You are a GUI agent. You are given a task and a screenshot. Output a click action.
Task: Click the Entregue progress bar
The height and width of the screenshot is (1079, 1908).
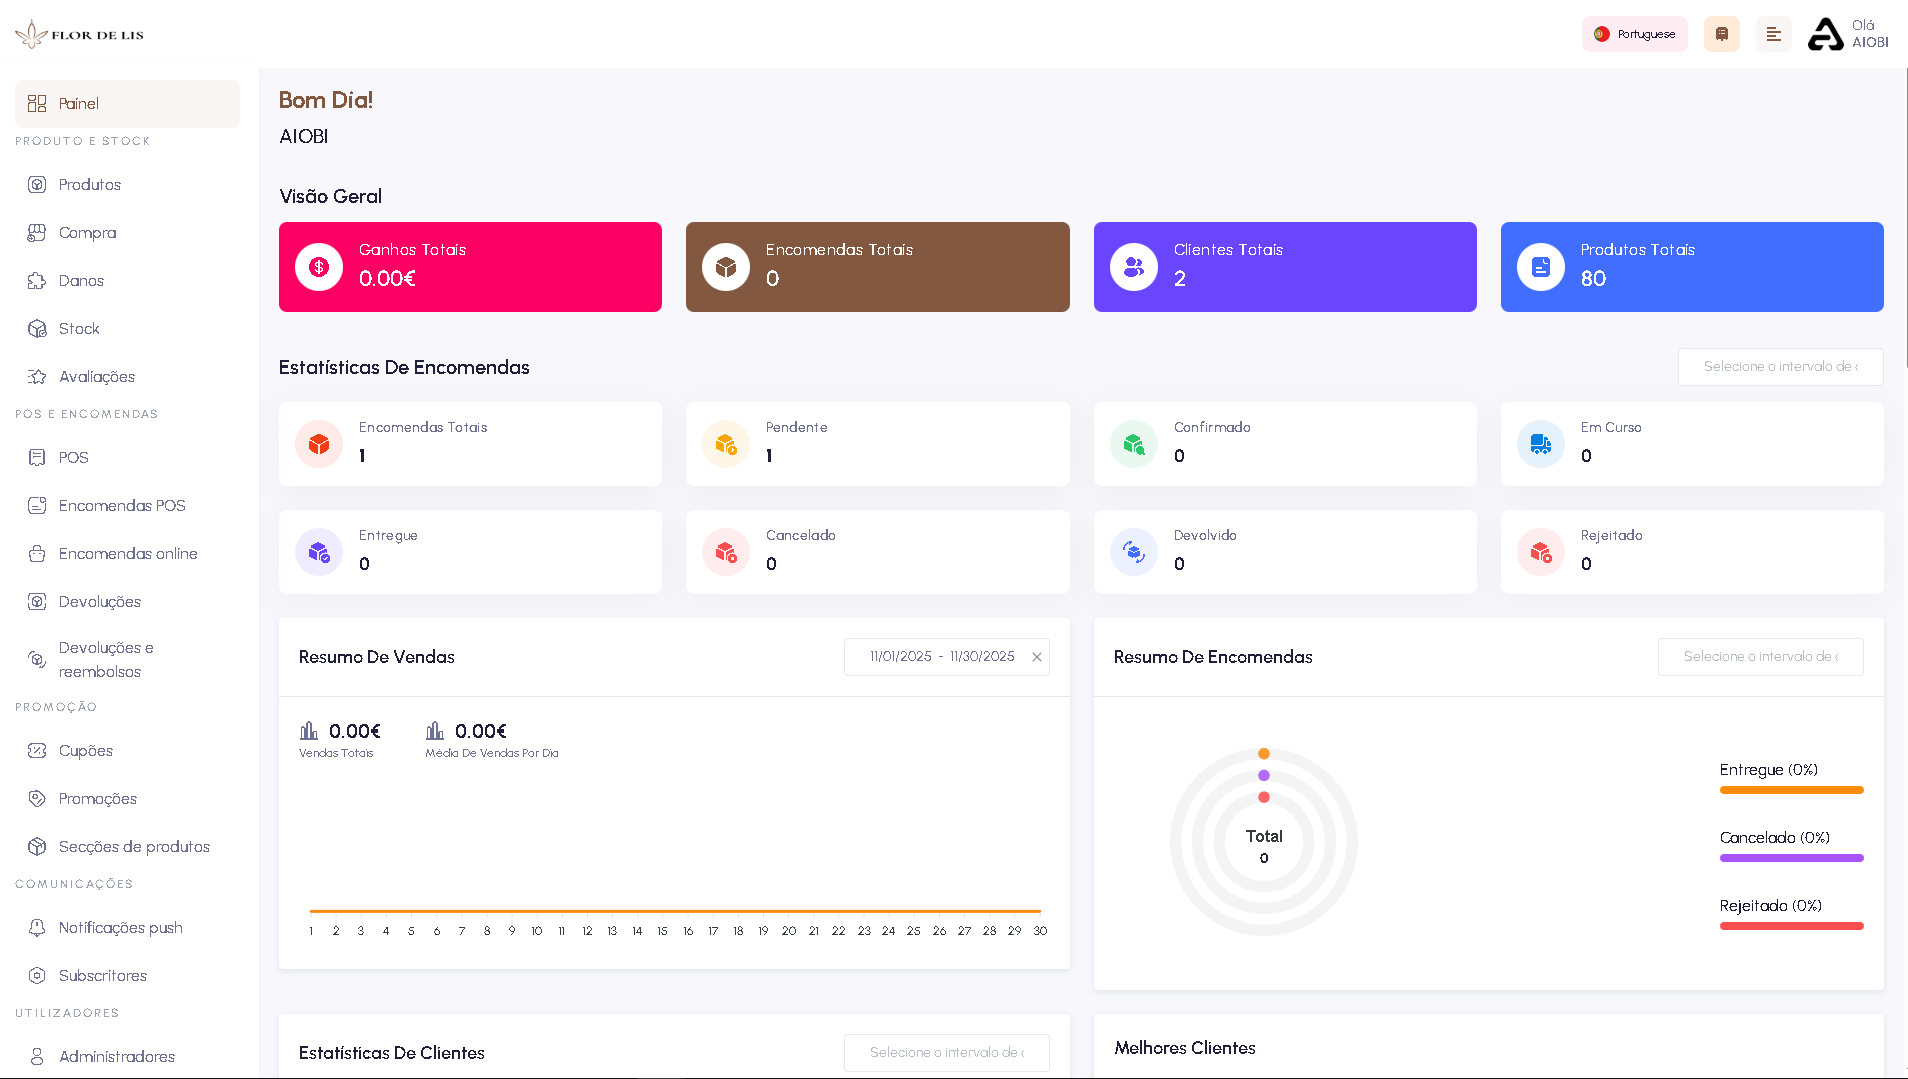point(1791,790)
